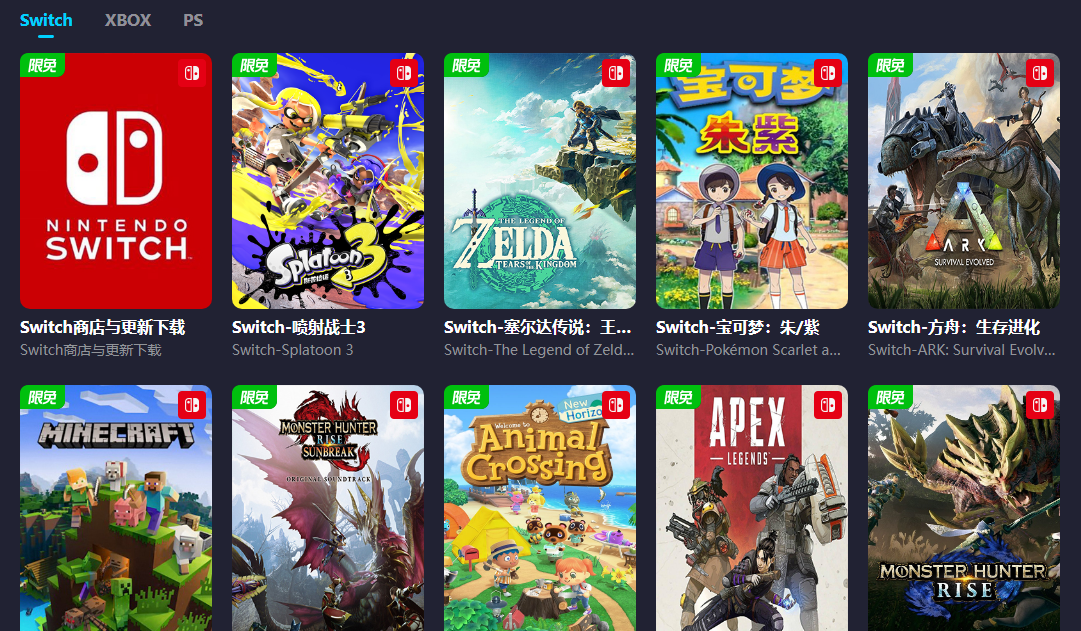This screenshot has height=631, width=1081.
Task: Select the Switch tab
Action: coord(46,20)
